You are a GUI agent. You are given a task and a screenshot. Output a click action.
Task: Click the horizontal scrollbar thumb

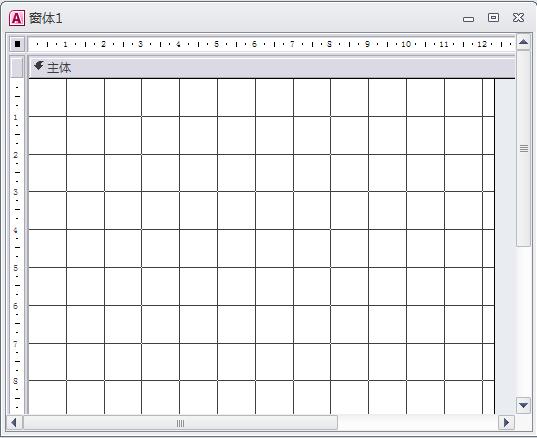pos(180,423)
